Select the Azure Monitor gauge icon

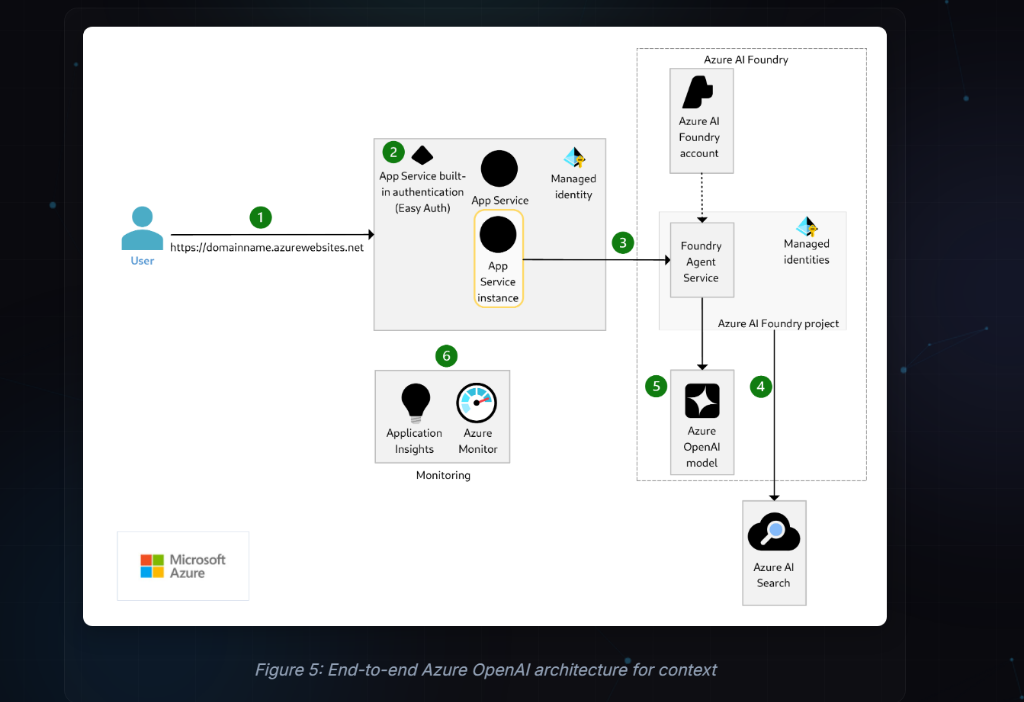pos(477,403)
